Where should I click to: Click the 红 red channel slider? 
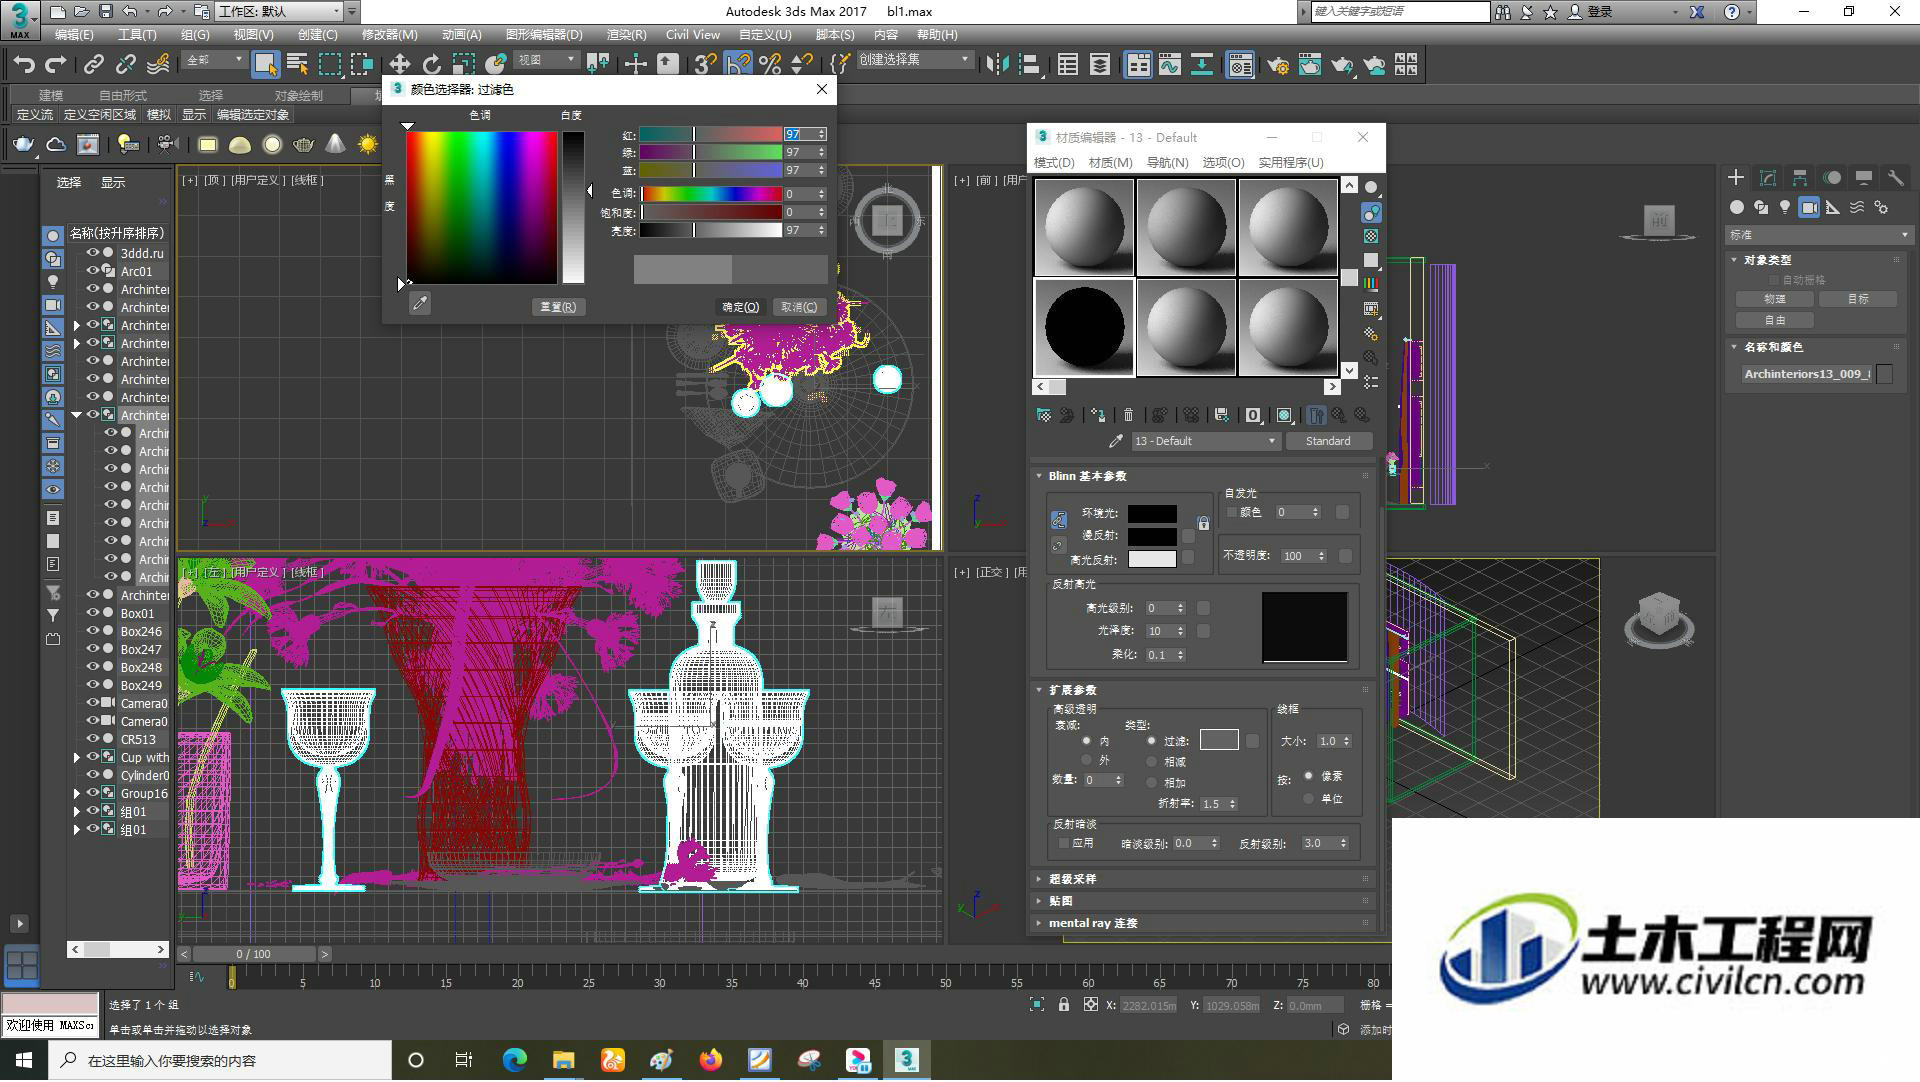[711, 134]
